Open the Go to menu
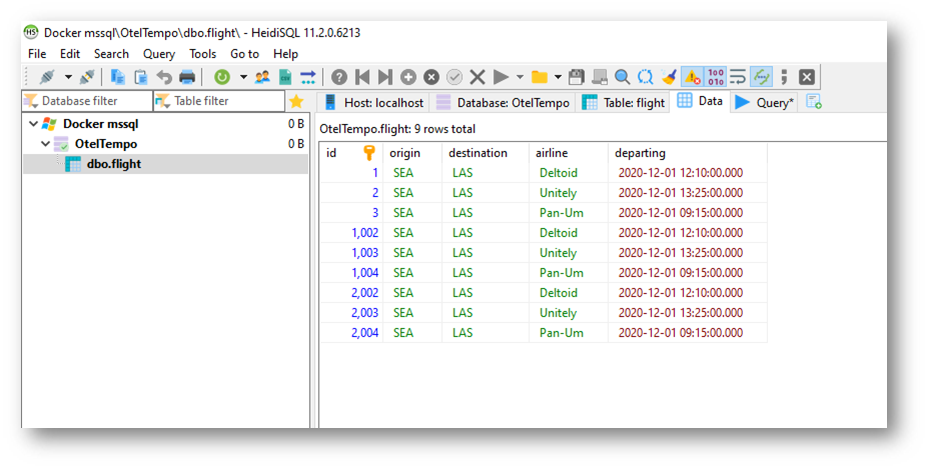 pos(245,54)
